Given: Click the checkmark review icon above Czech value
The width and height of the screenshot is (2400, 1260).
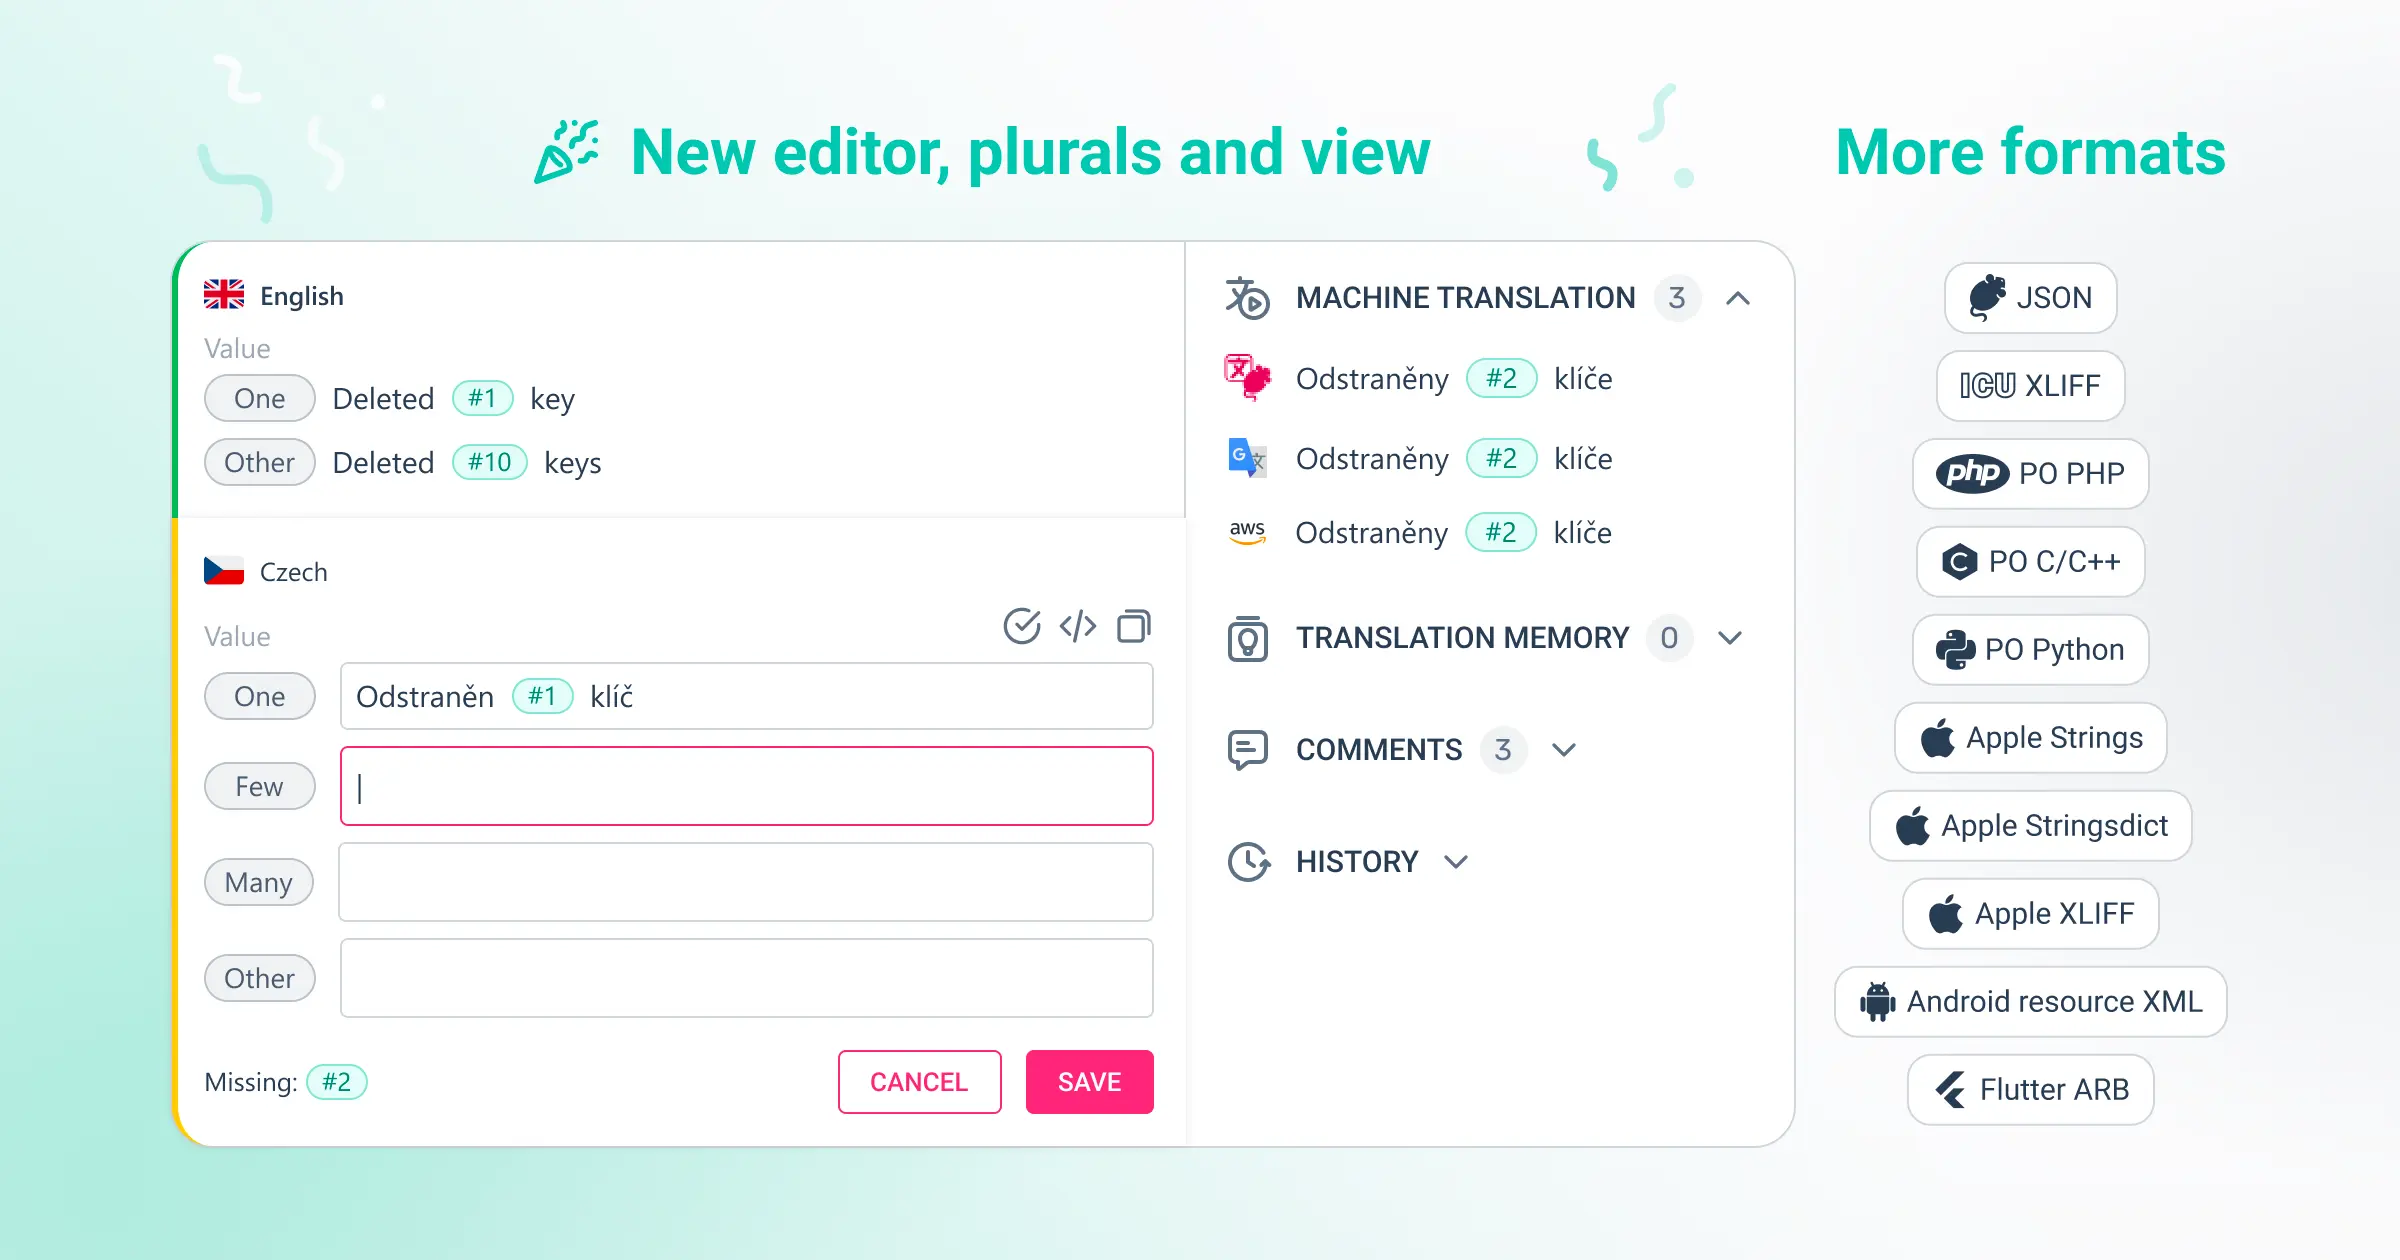Looking at the screenshot, I should (x=1021, y=626).
